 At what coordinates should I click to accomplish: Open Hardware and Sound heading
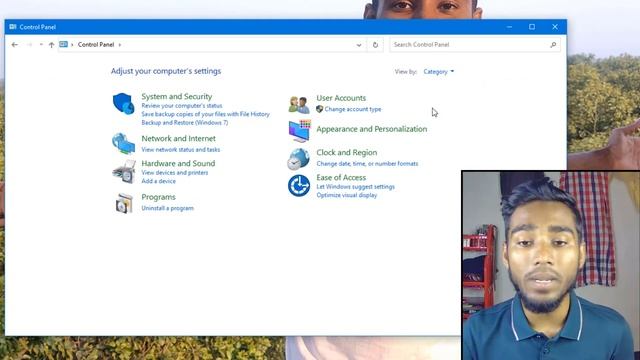[x=178, y=163]
